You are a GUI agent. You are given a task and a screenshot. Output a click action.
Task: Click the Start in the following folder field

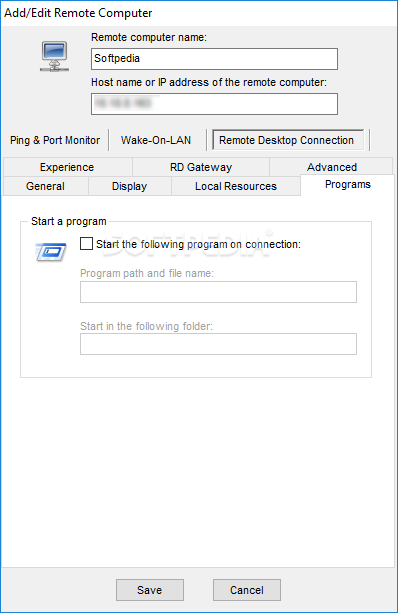[x=218, y=344]
